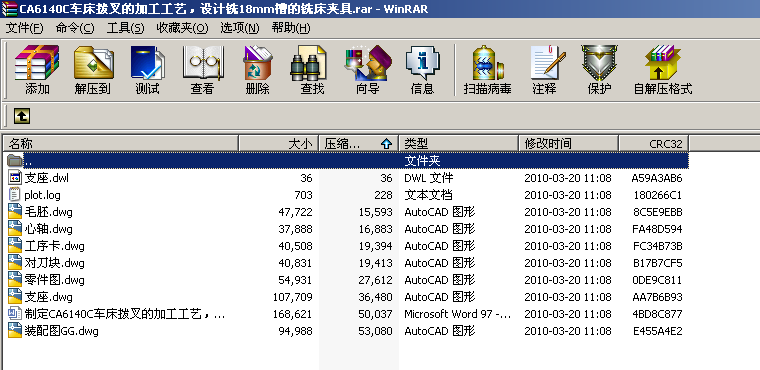
Task: Select file name 装配图GG.dwg
Action: coord(62,331)
